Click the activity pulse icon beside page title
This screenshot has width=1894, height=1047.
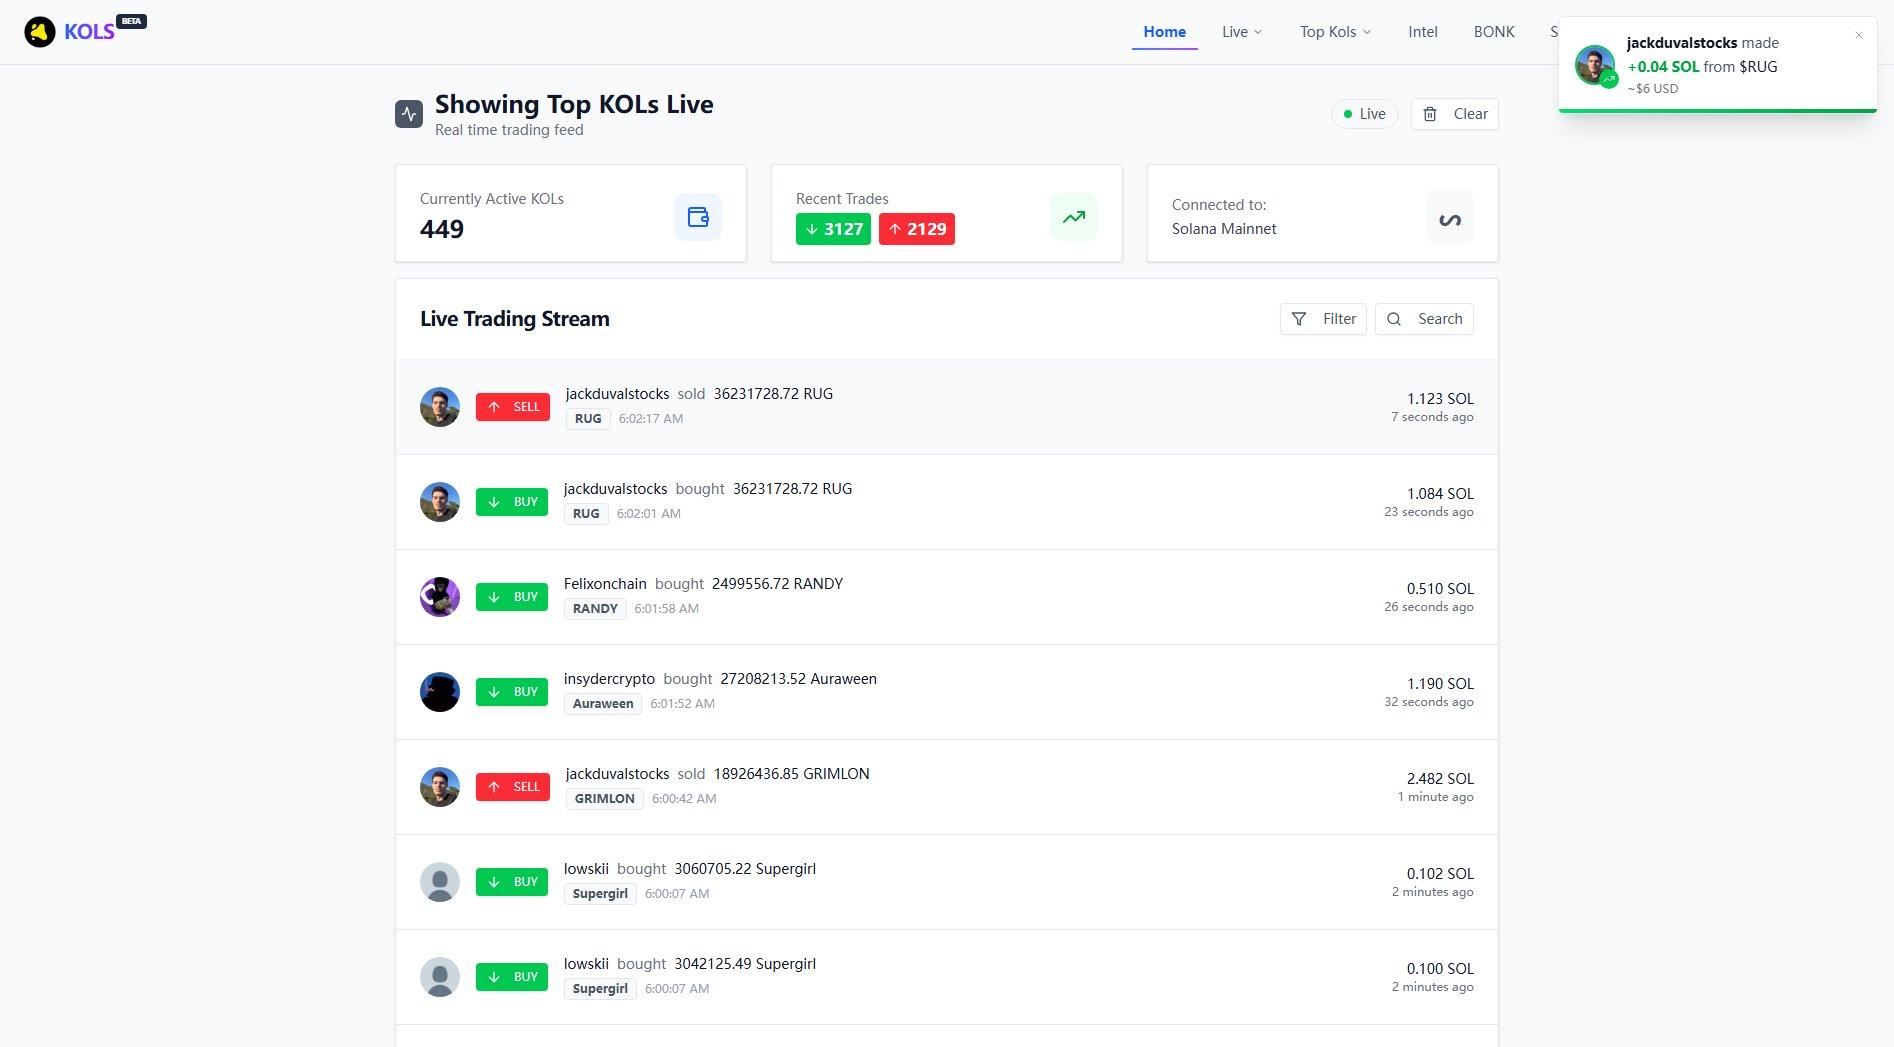click(x=409, y=114)
